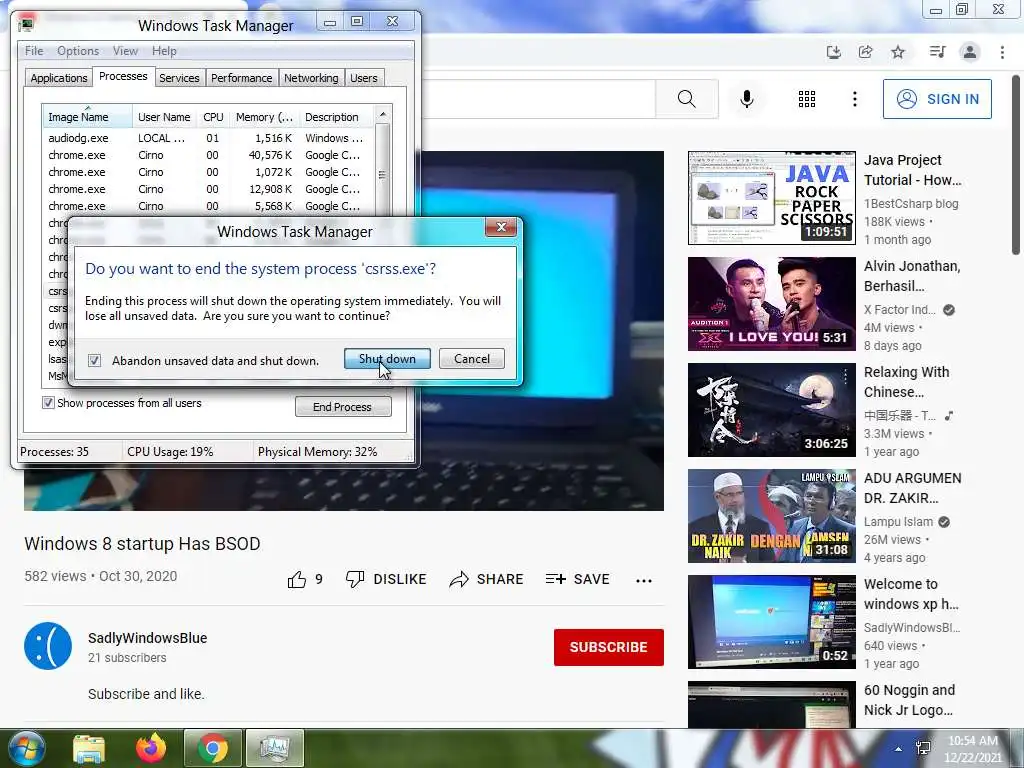Open Relaxing With Chinese music thumbnail

click(772, 409)
